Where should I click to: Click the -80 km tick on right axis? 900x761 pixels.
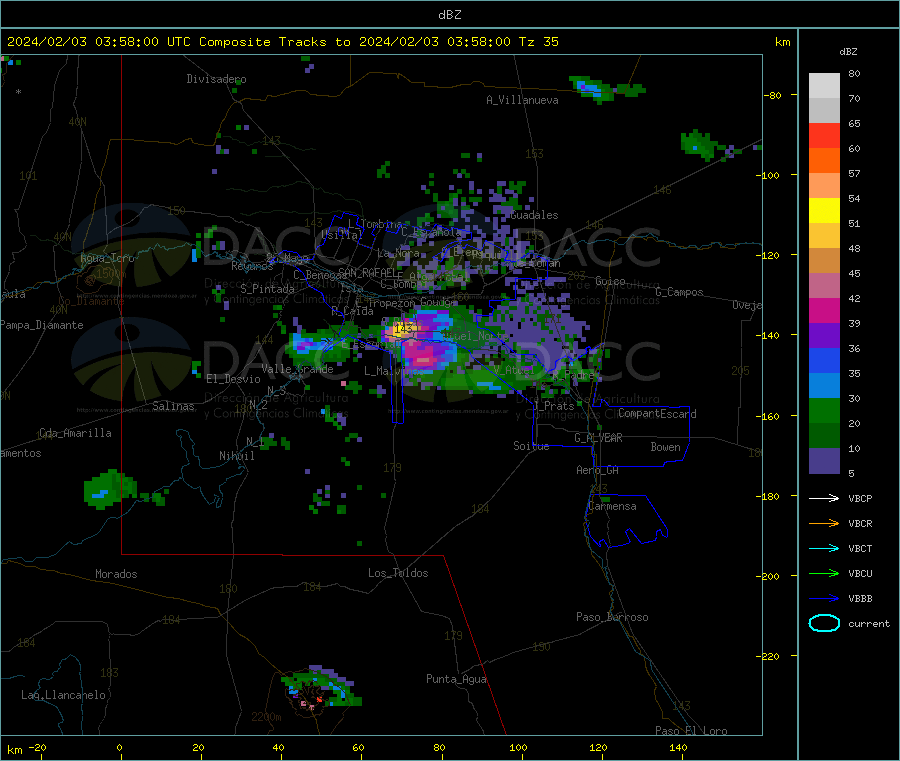[773, 95]
